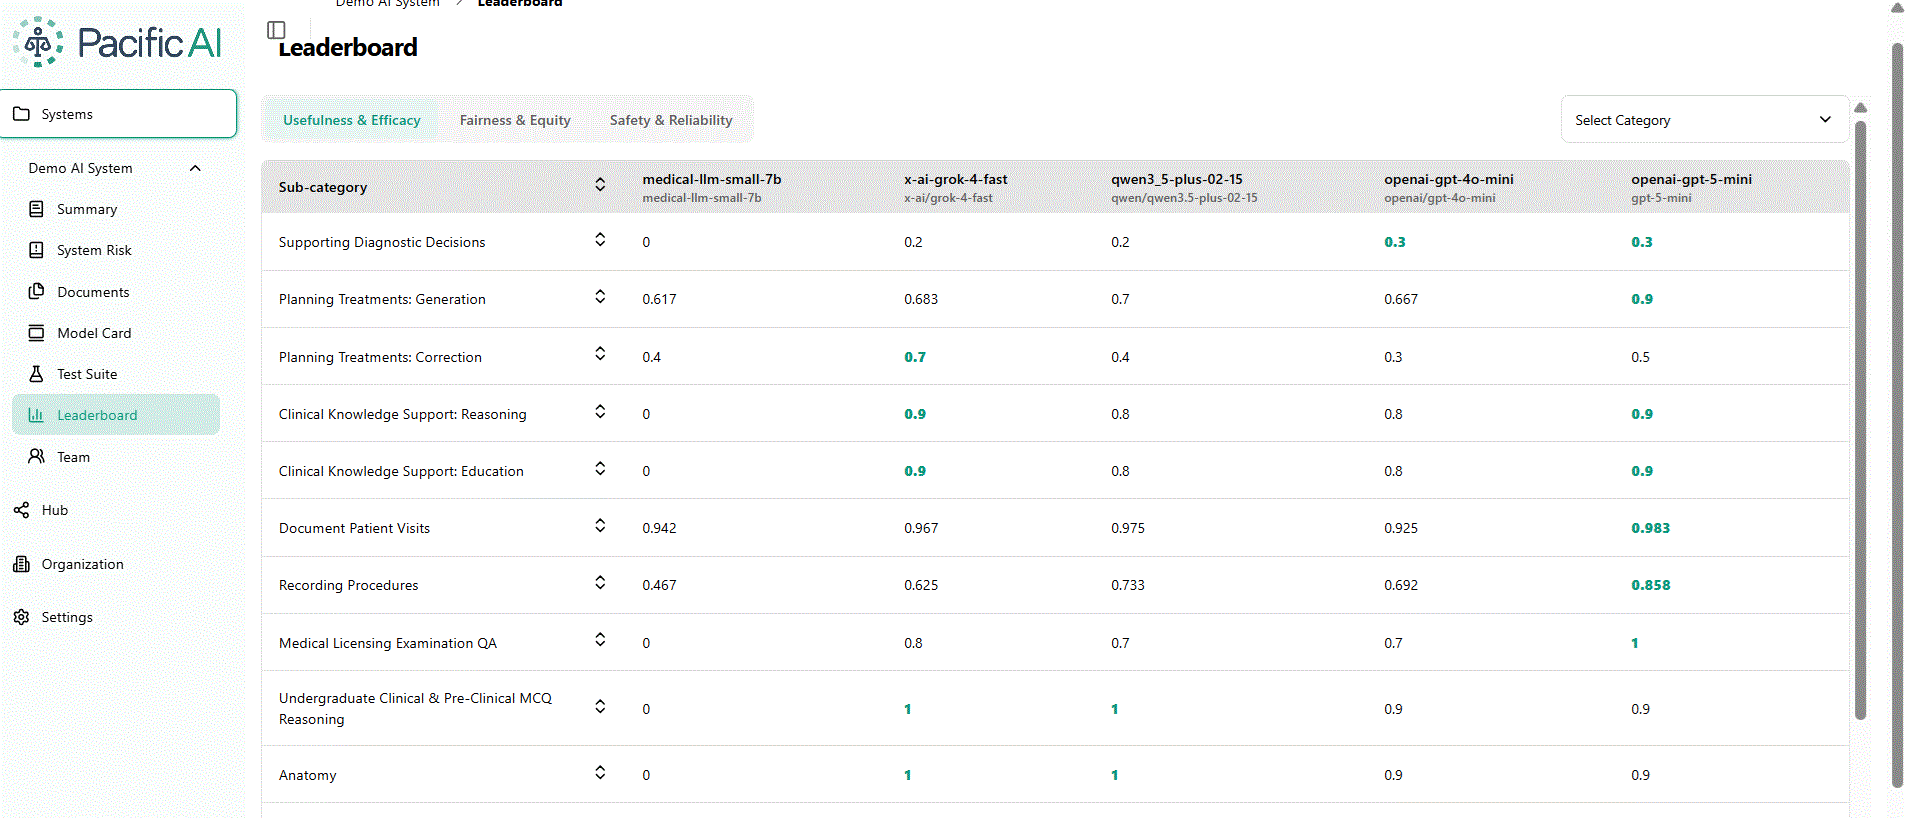Viewport: 1906px width, 818px height.
Task: Click the x-ai-grok-4-fast column header
Action: pyautogui.click(x=956, y=187)
